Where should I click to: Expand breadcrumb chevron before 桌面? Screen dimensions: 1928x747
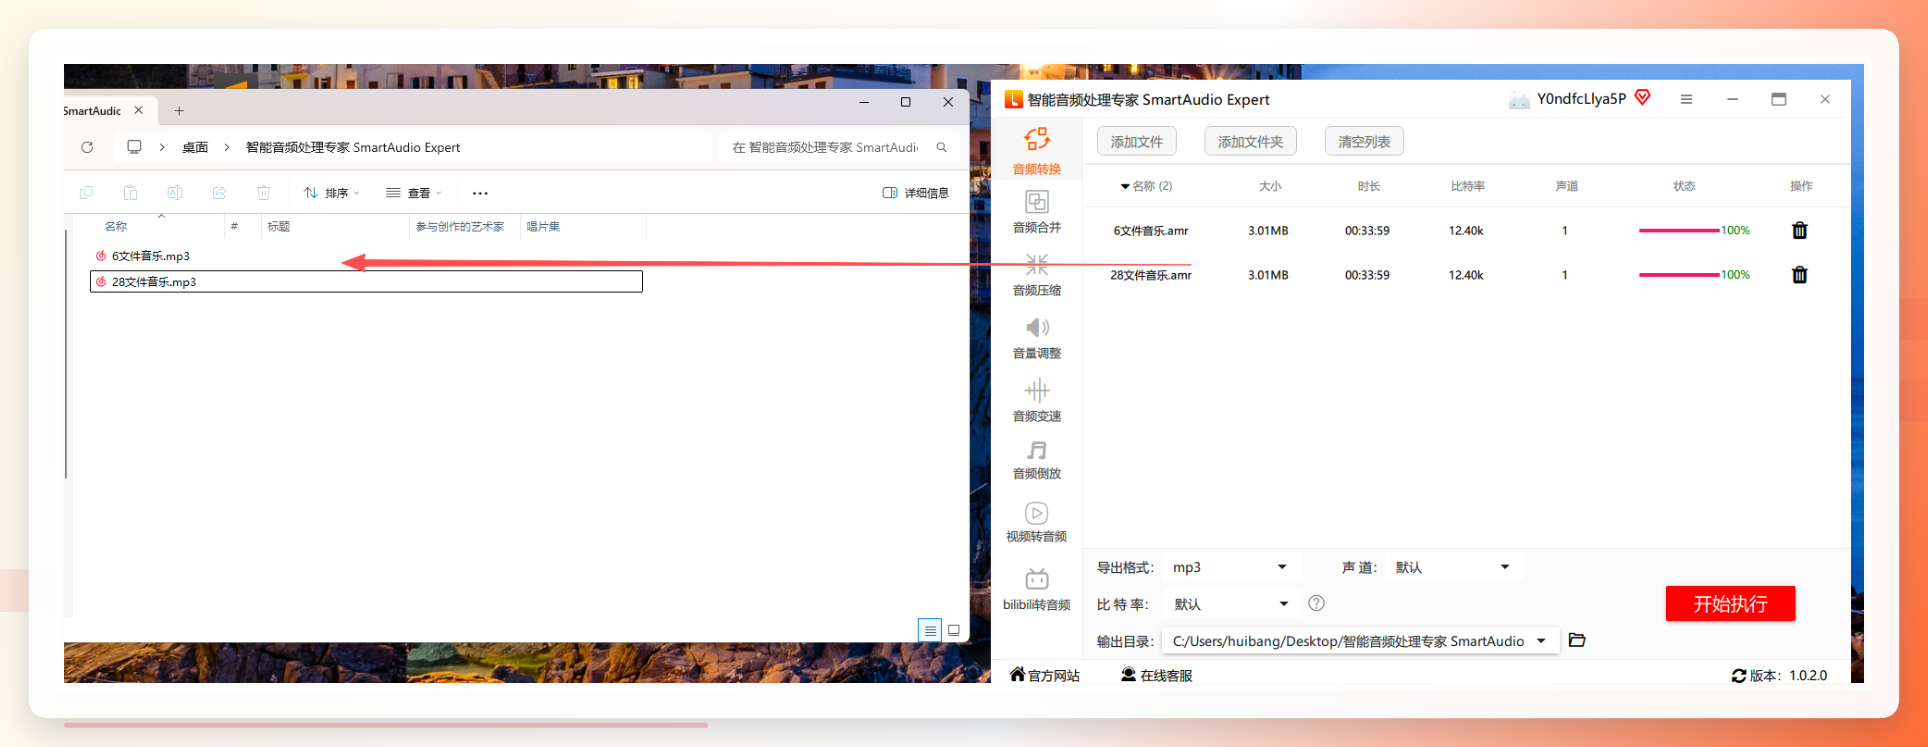(x=162, y=147)
